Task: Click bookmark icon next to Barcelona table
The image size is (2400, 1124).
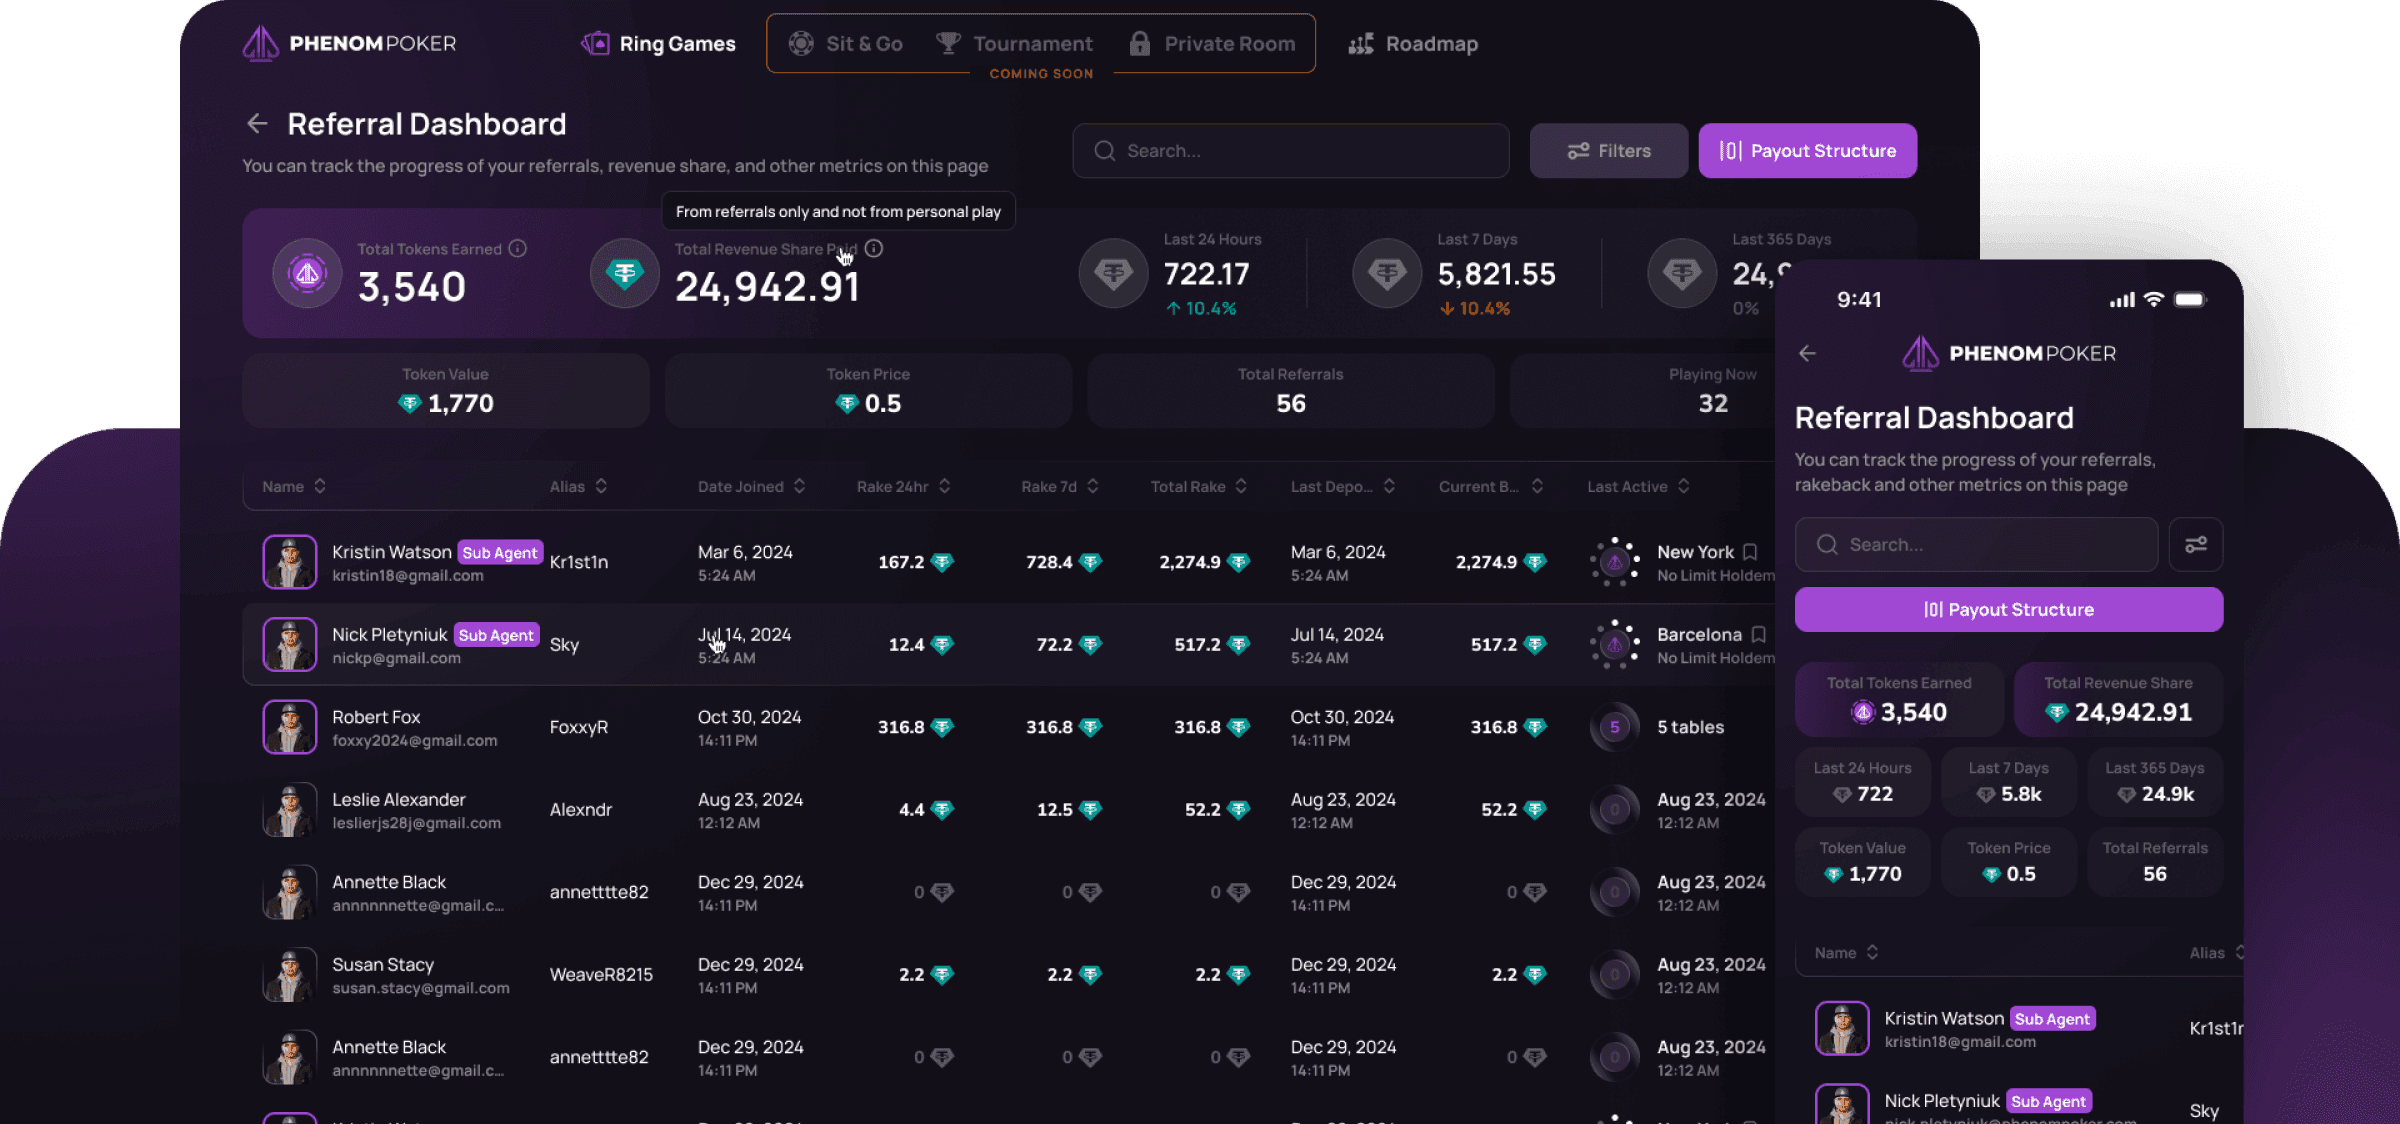Action: pos(1759,634)
